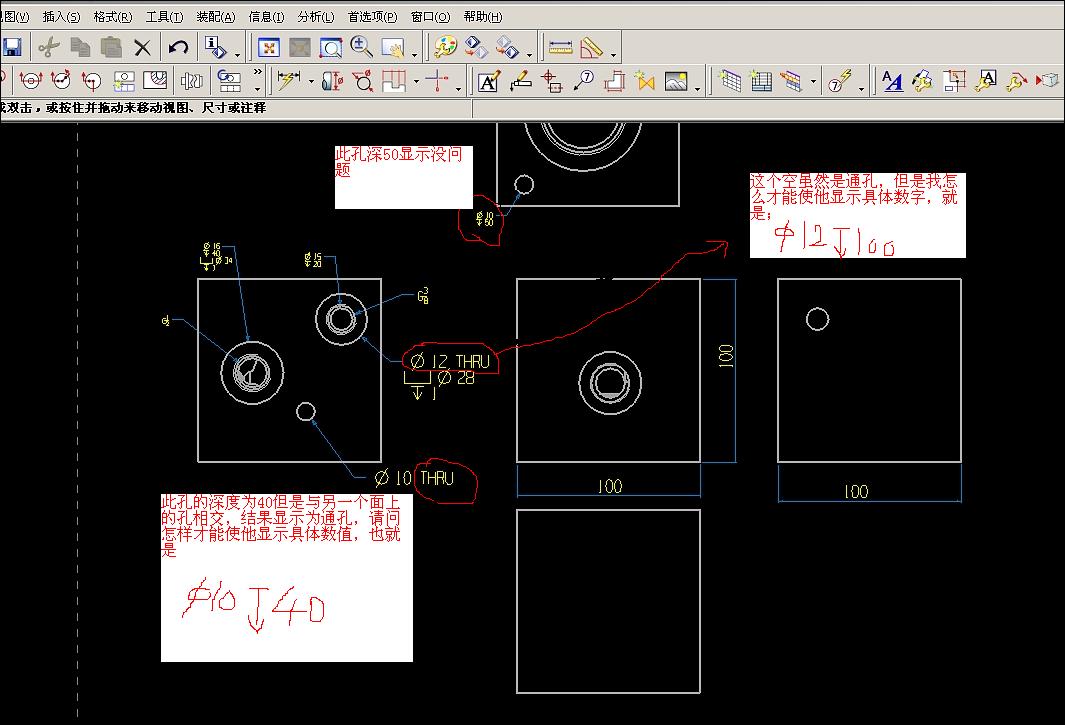This screenshot has width=1065, height=725.
Task: Select small Ø10 hole circle in left view
Action: (x=306, y=412)
